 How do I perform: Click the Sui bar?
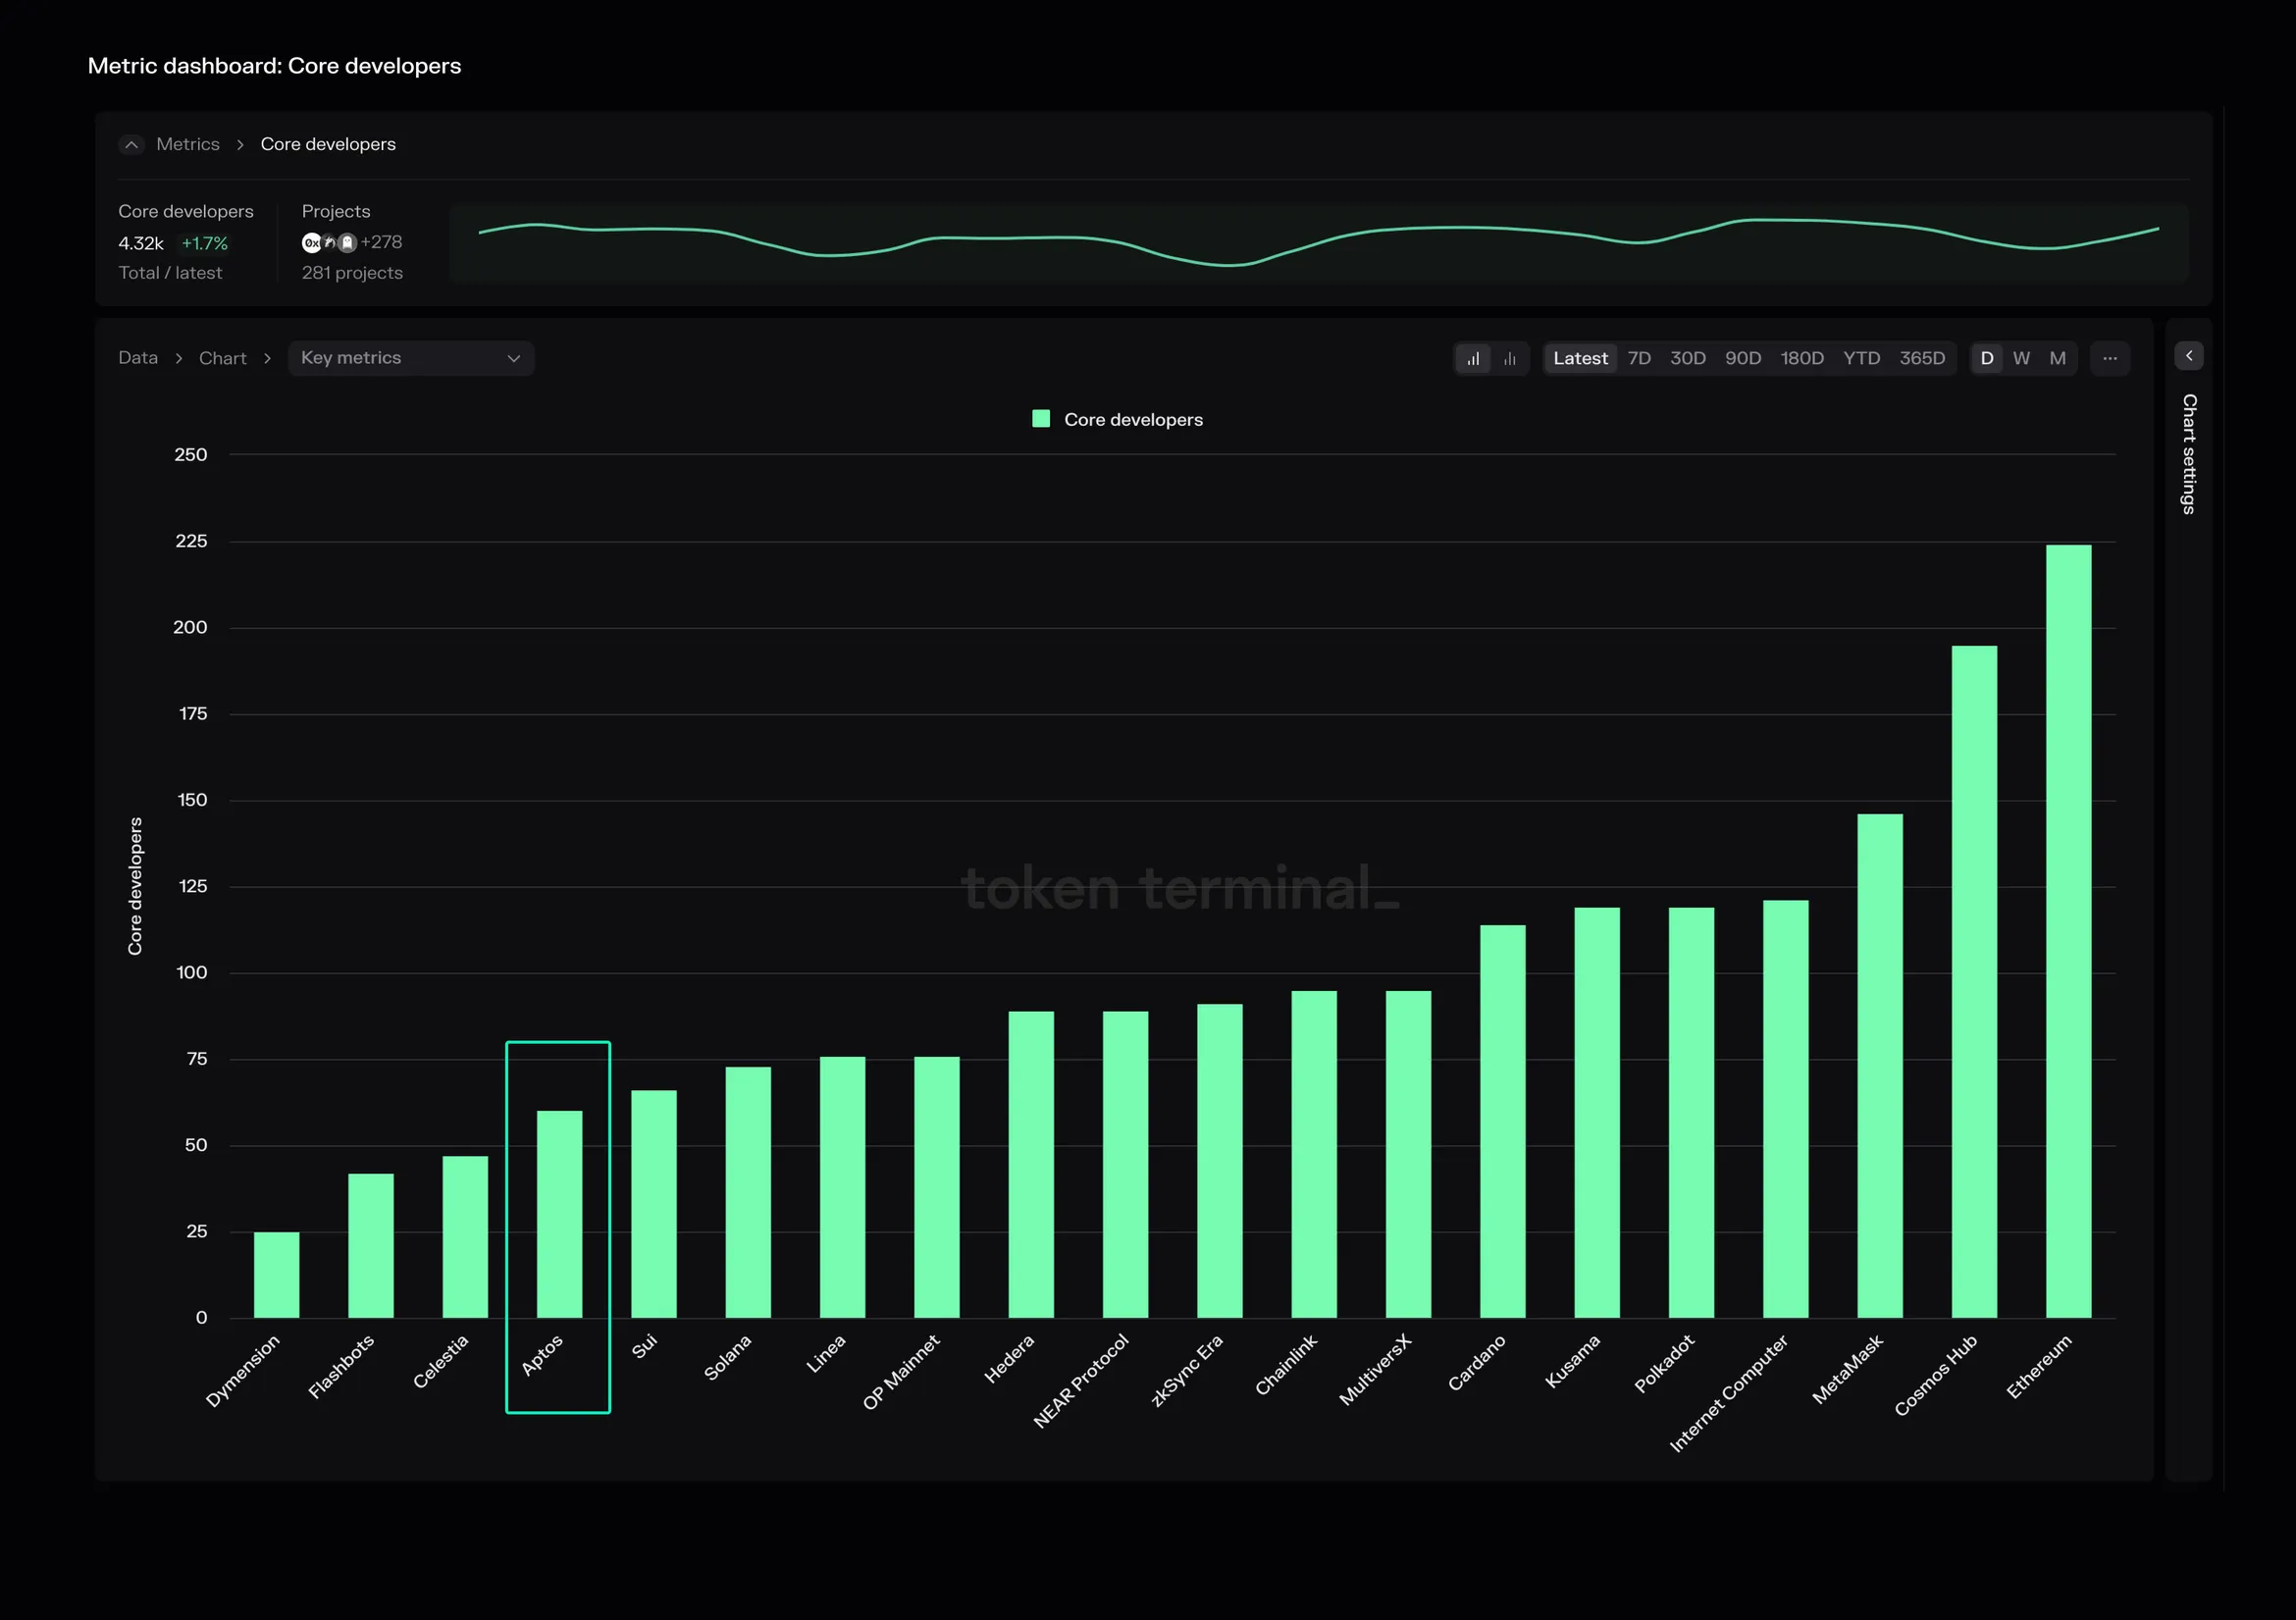654,1204
